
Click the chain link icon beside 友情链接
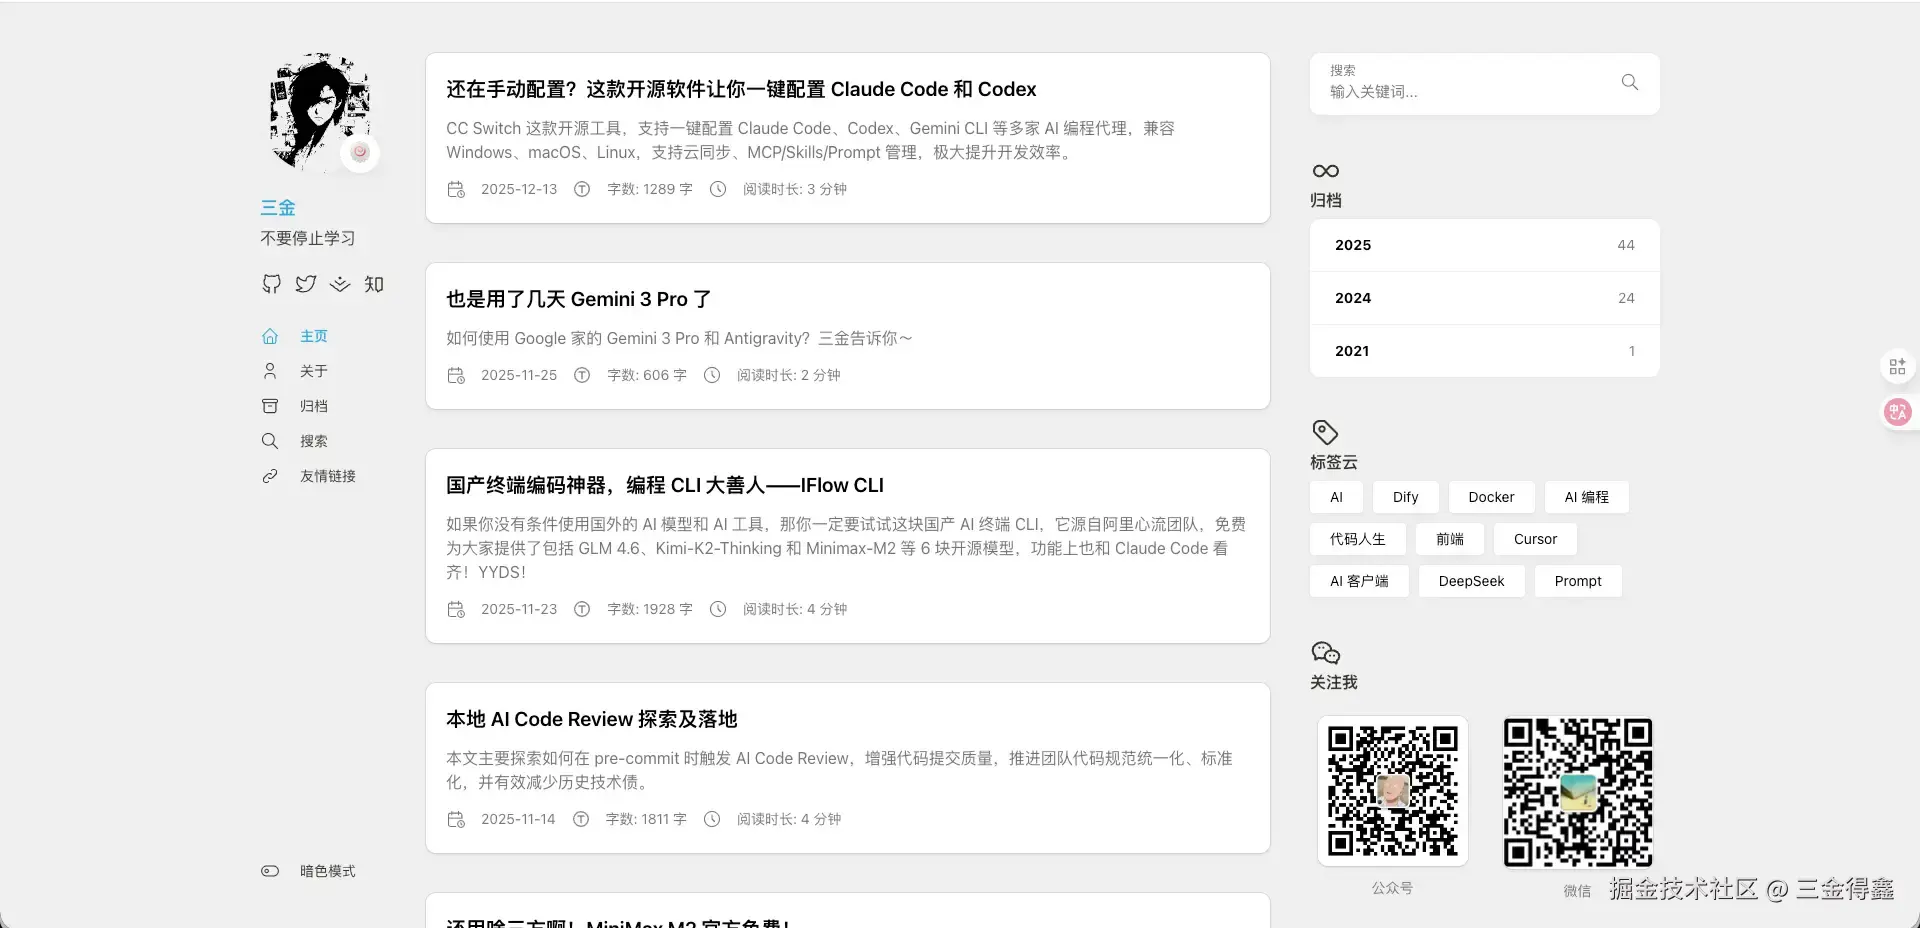tap(270, 476)
